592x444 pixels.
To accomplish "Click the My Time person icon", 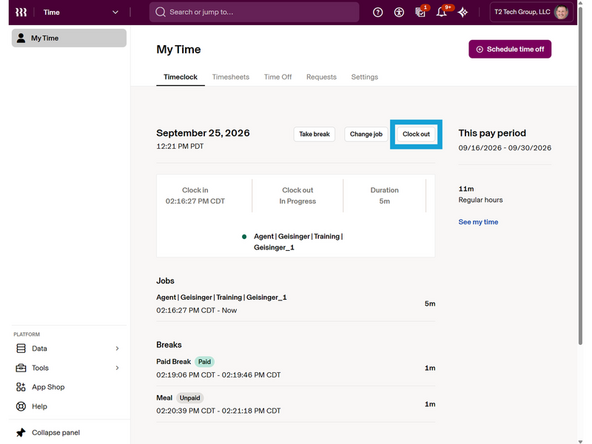I will 21,38.
